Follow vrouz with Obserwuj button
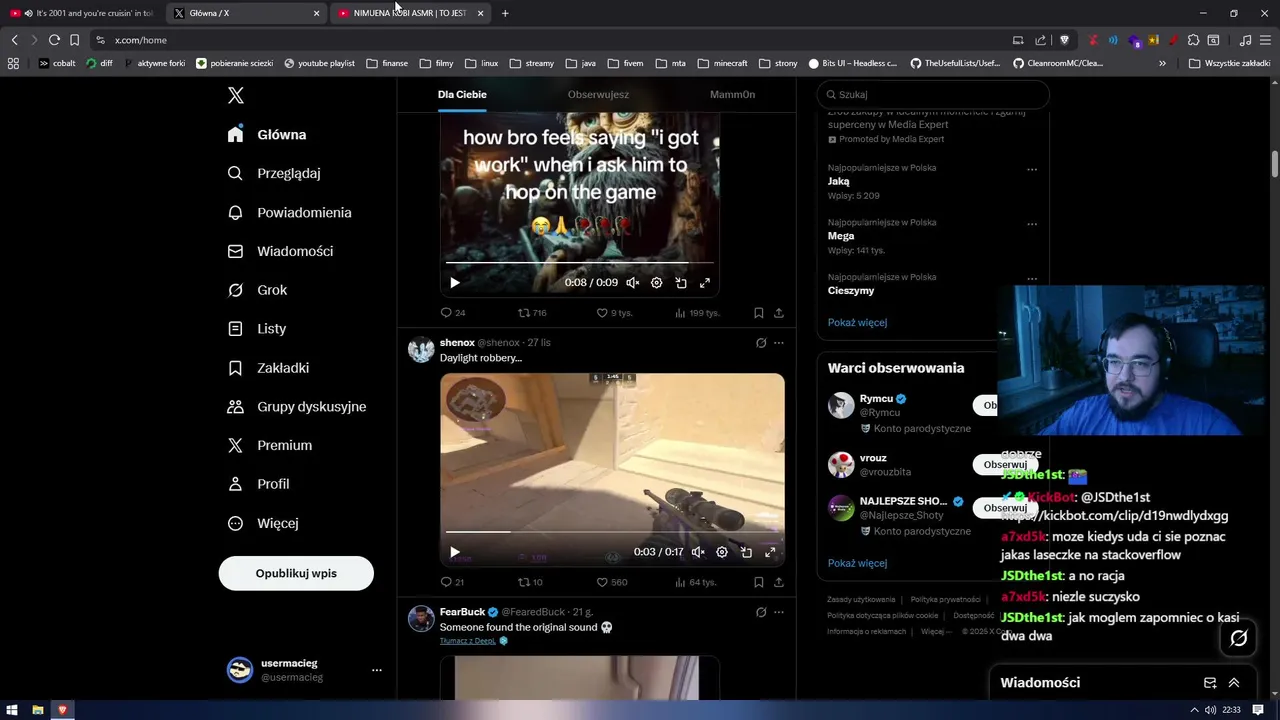Image resolution: width=1280 pixels, height=720 pixels. pos(1005,464)
